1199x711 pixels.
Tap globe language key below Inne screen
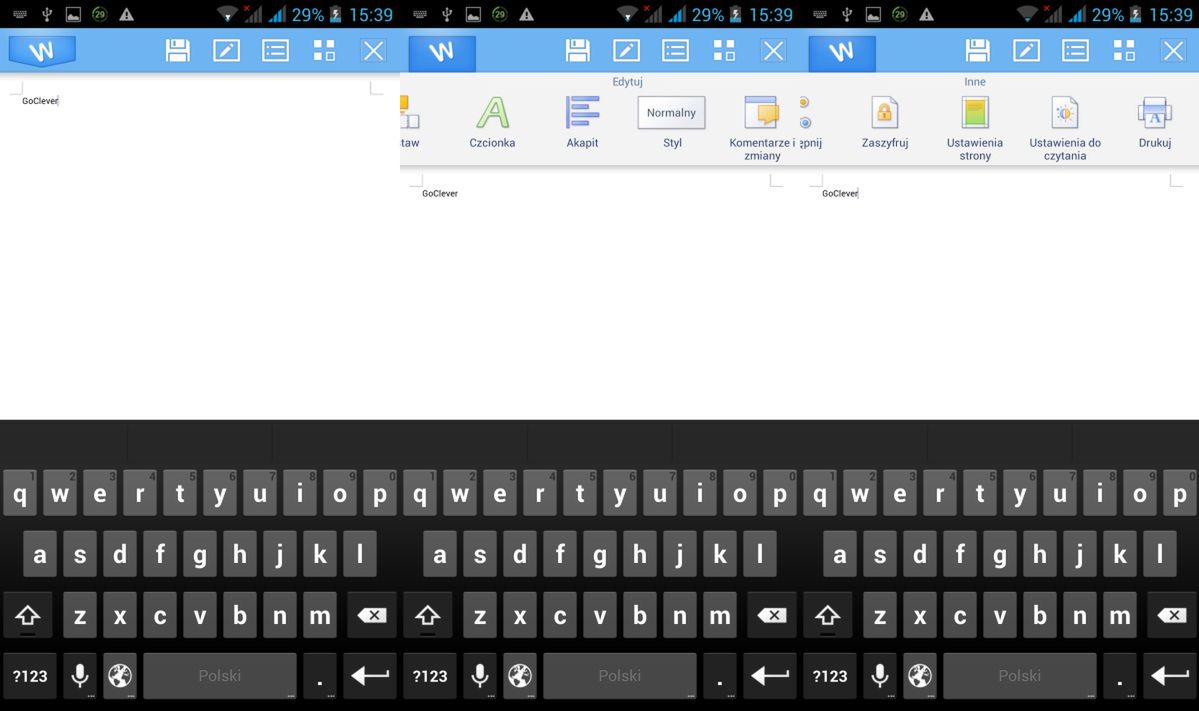pos(920,676)
